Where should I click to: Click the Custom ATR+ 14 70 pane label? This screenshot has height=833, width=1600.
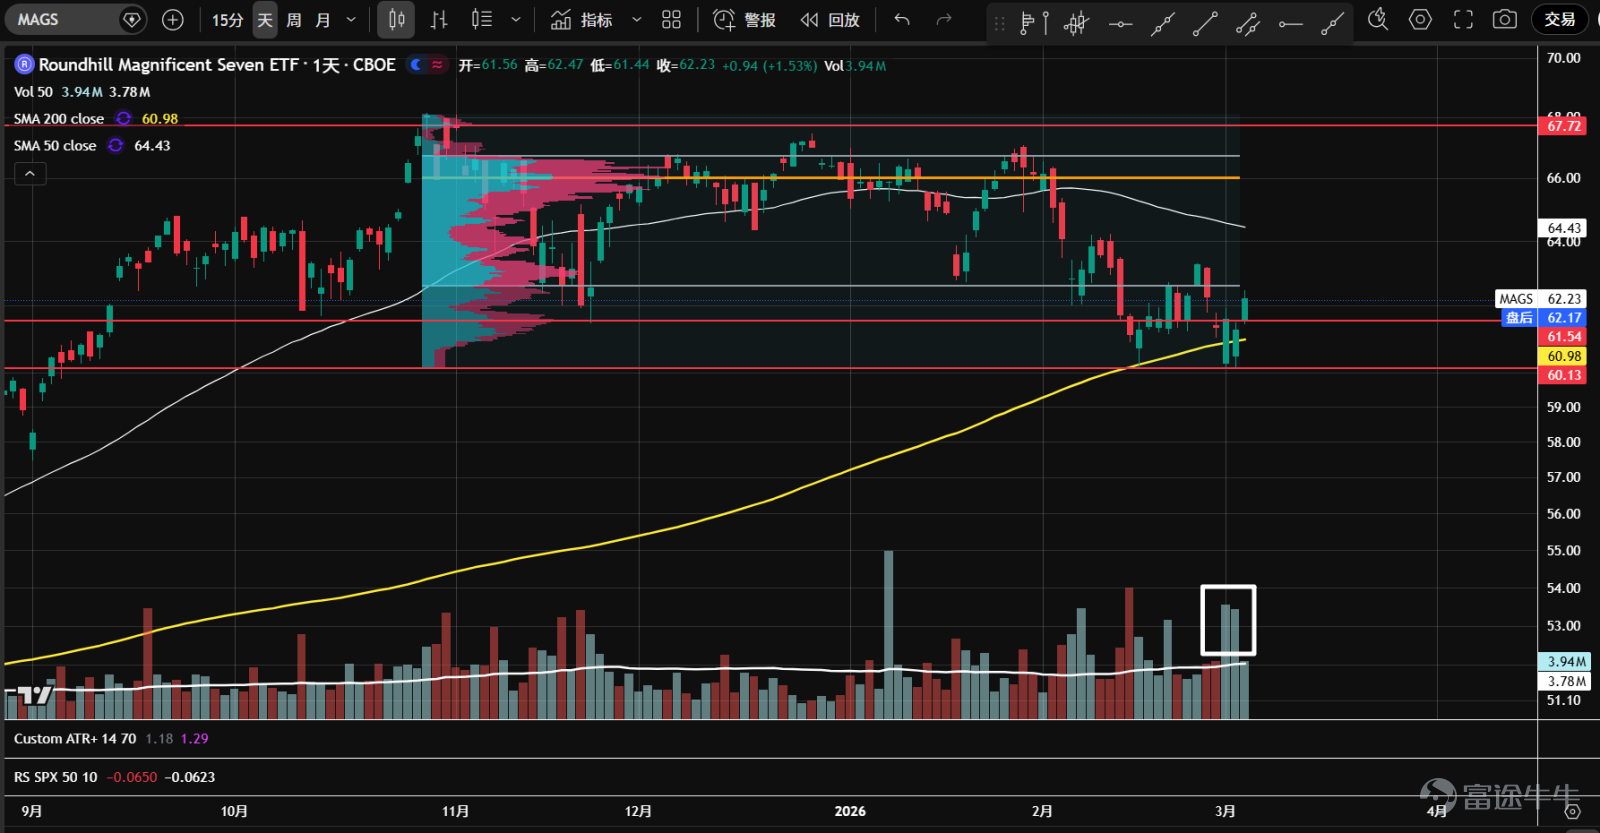click(75, 739)
